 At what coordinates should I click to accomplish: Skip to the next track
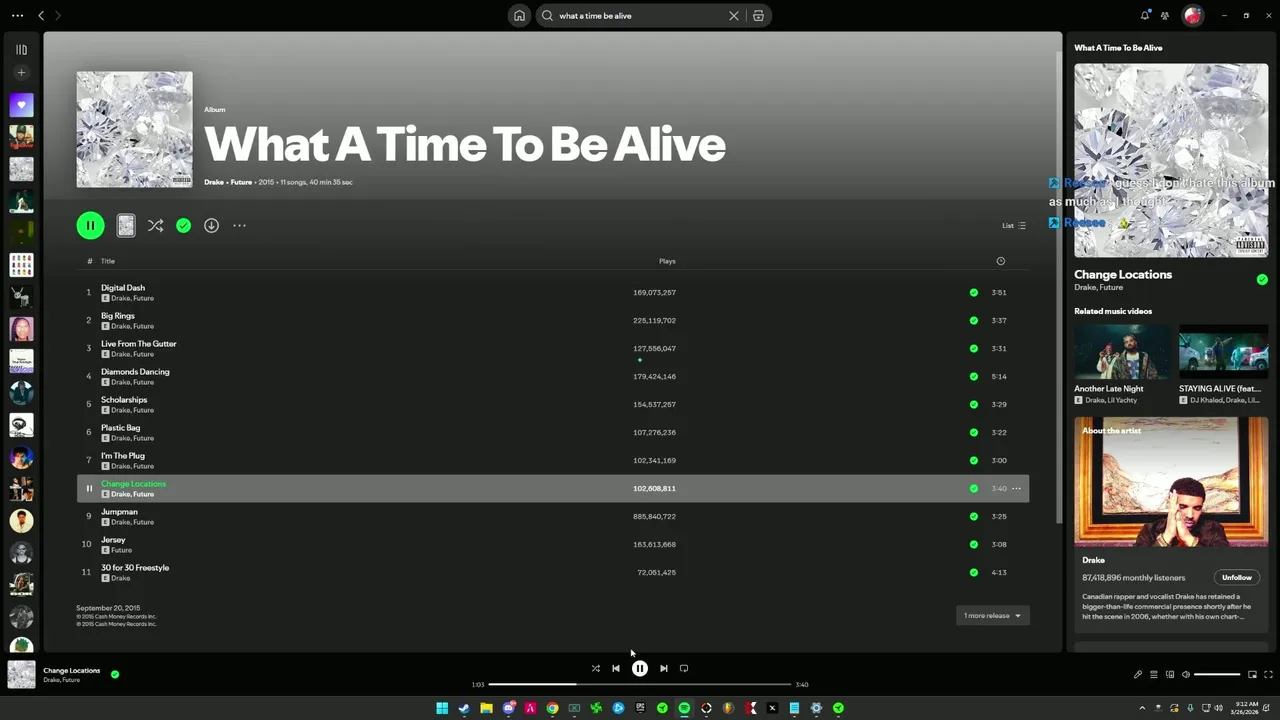pos(663,668)
